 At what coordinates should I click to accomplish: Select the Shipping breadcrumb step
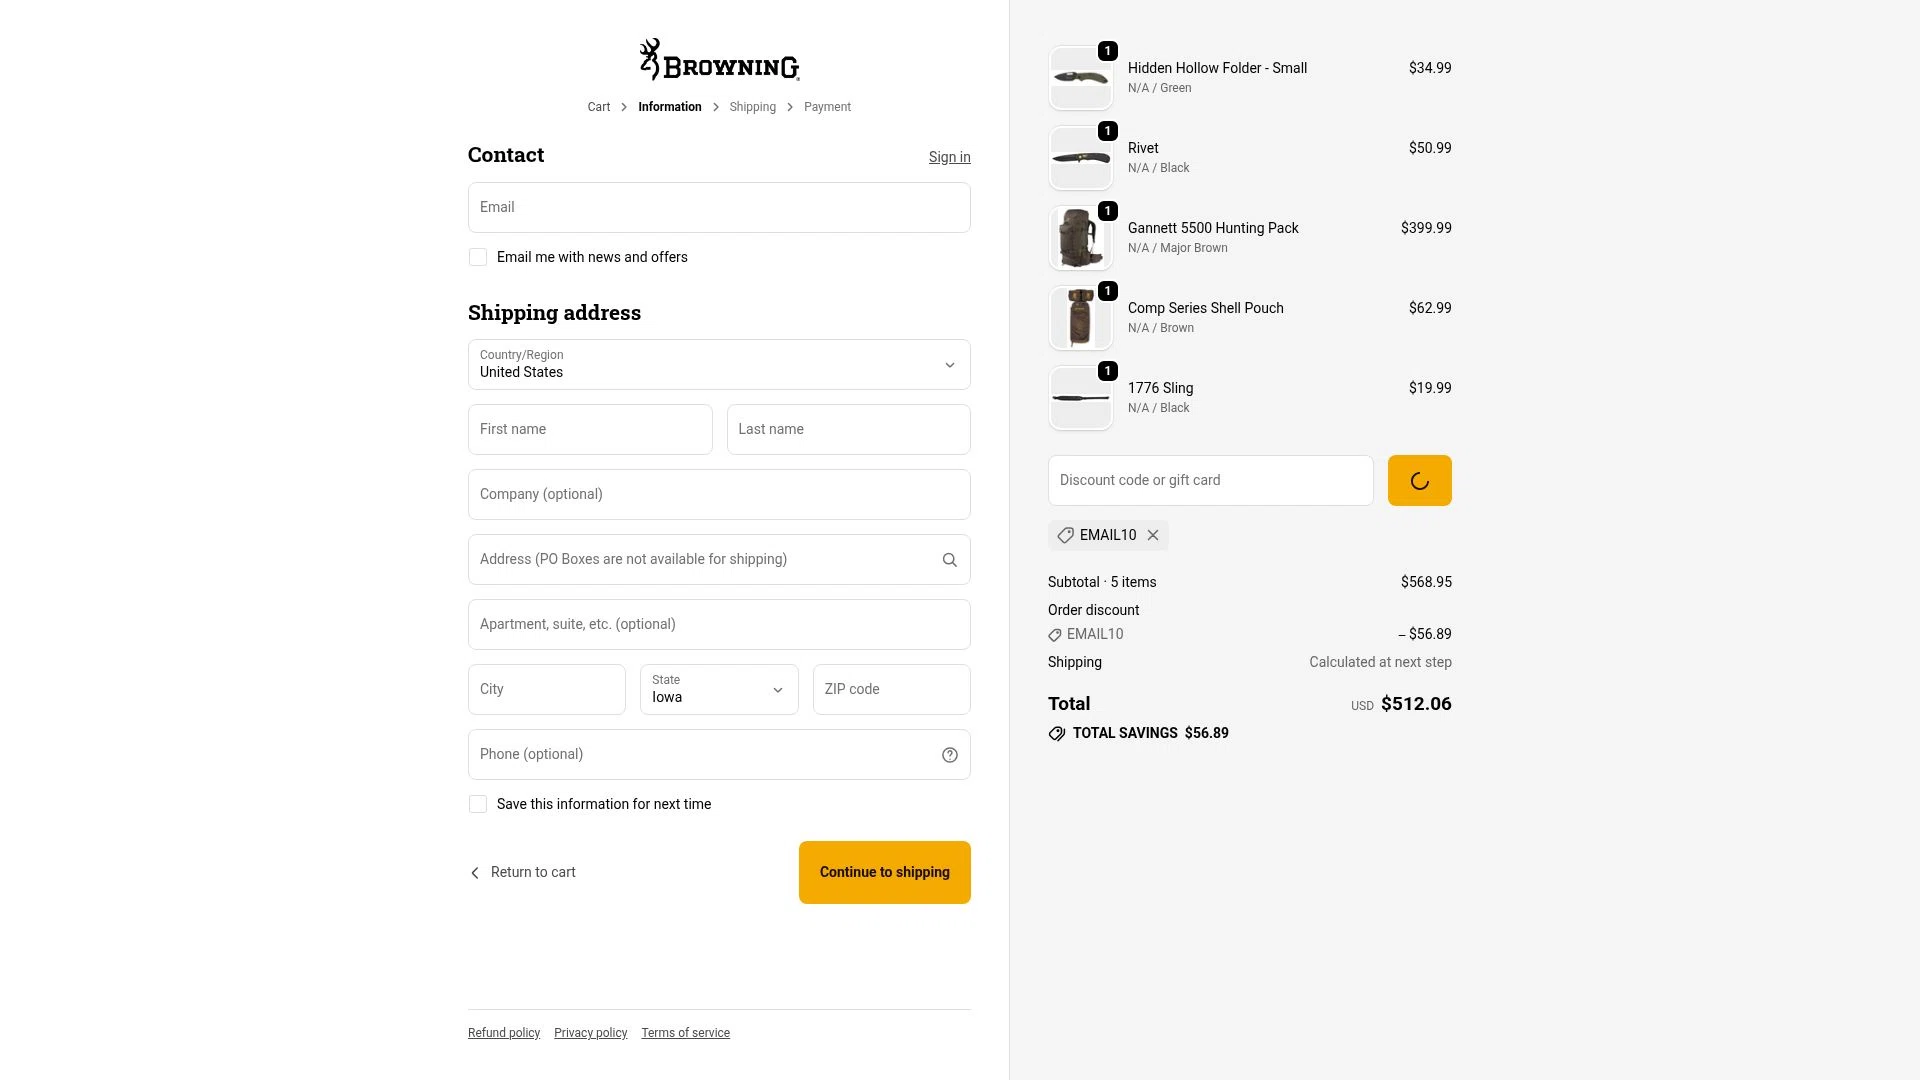click(752, 106)
